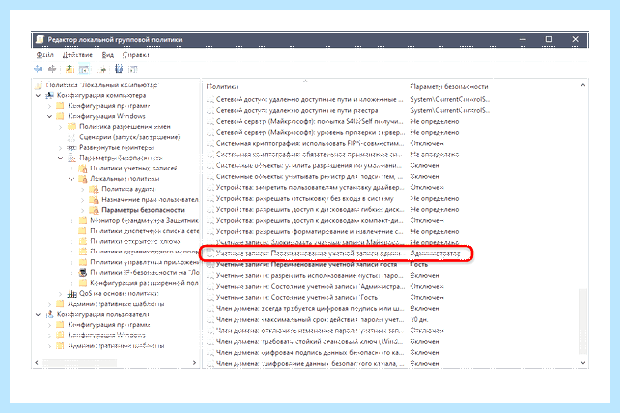620x413 pixels.
Task: Click the Конфигурация пользователя user icon
Action: [49, 314]
